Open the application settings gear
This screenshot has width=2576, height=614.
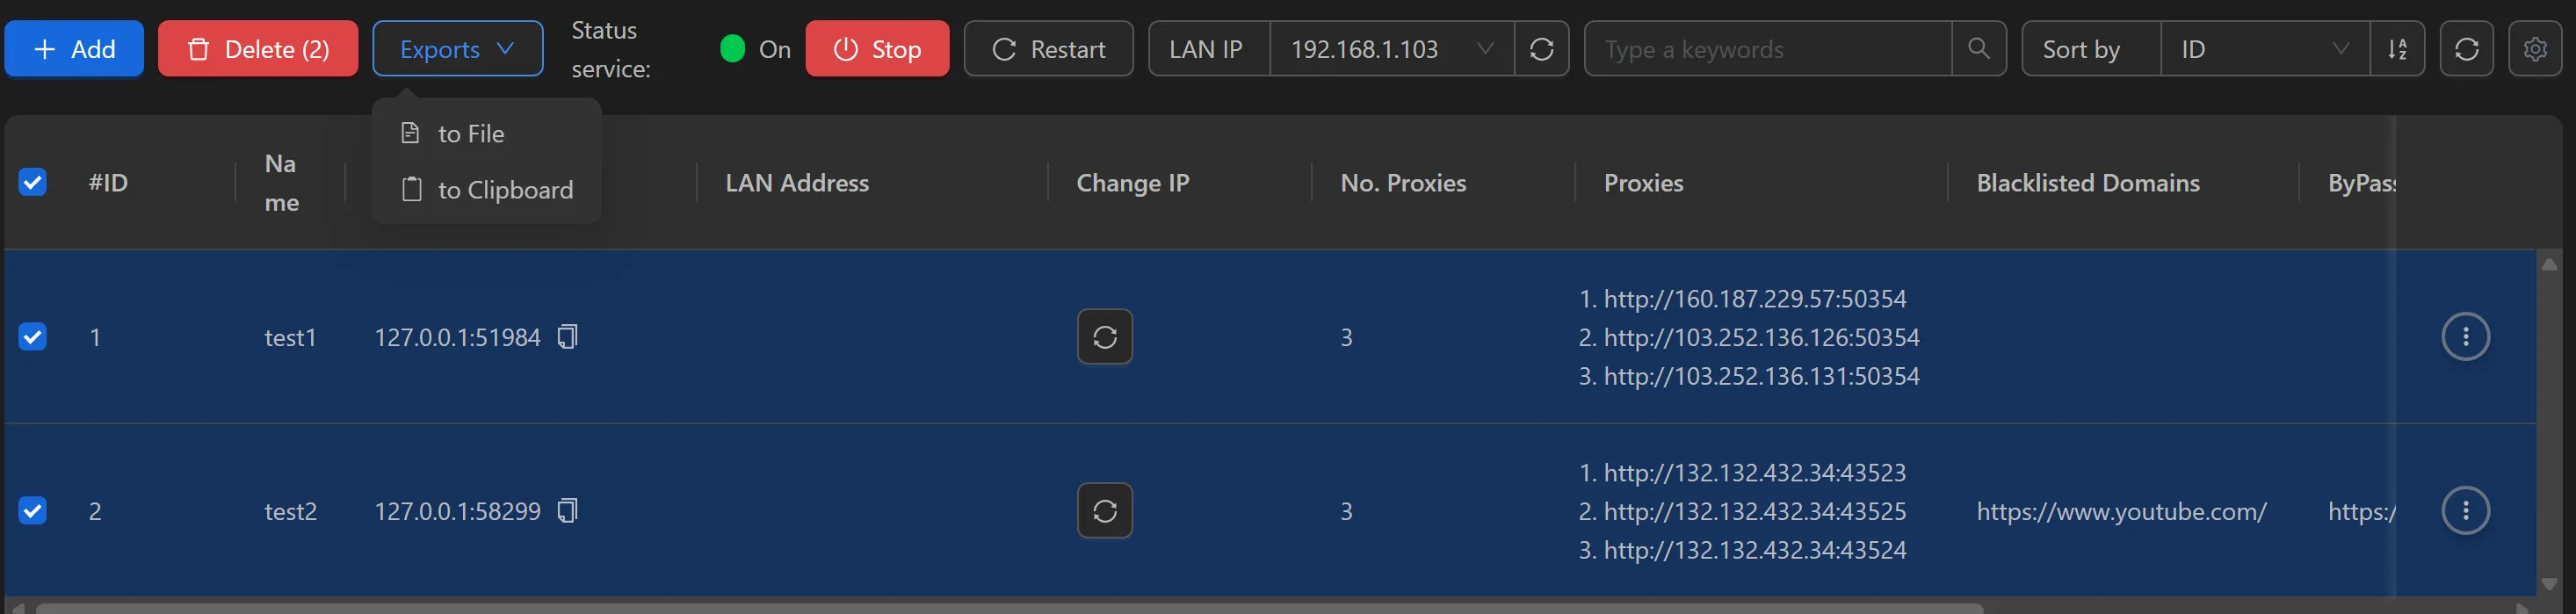click(2536, 48)
